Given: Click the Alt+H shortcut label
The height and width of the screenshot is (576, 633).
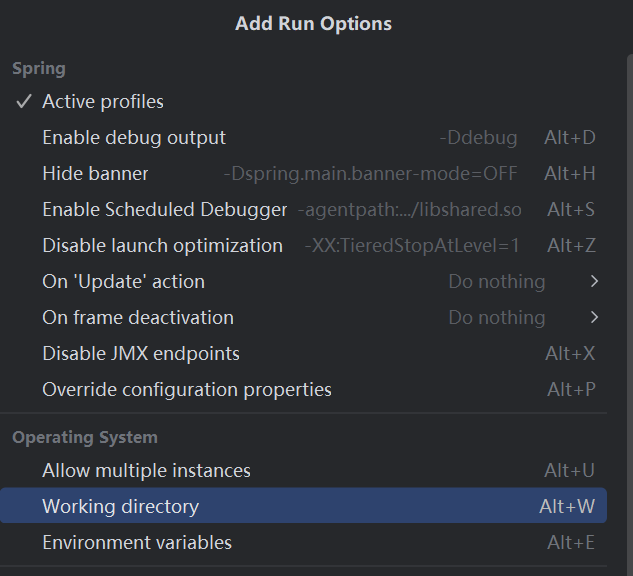Looking at the screenshot, I should tap(570, 174).
